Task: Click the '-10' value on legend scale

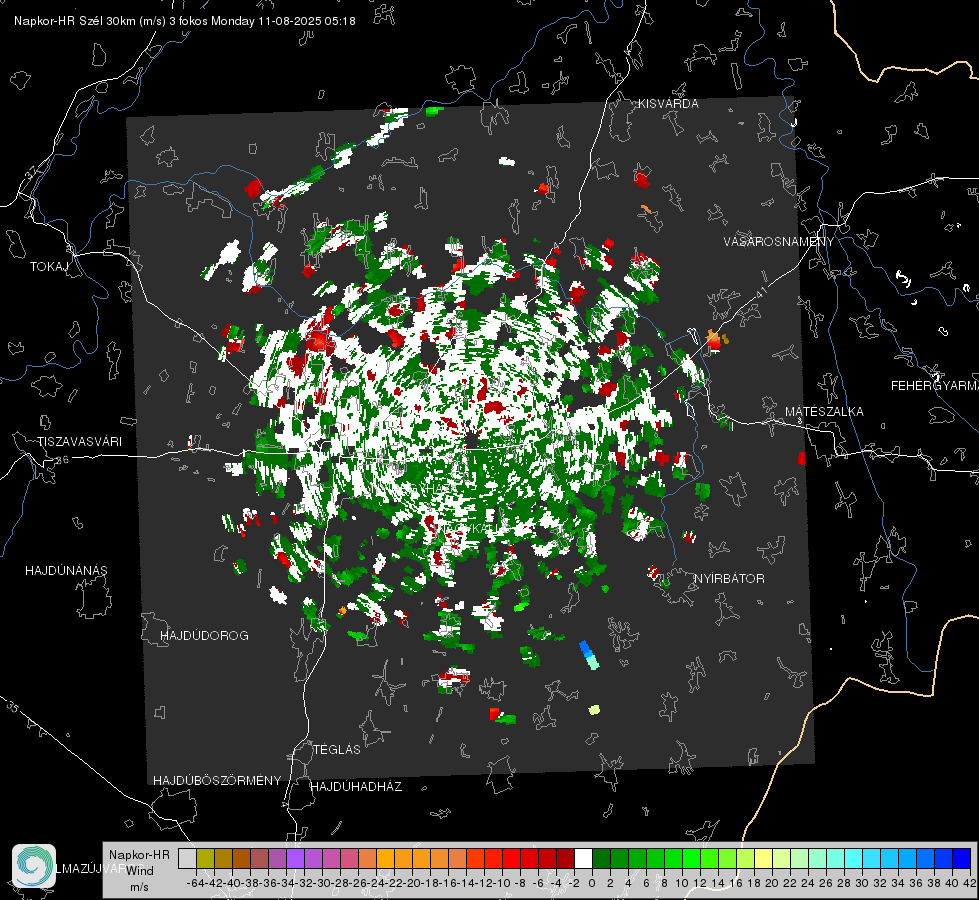Action: (501, 883)
